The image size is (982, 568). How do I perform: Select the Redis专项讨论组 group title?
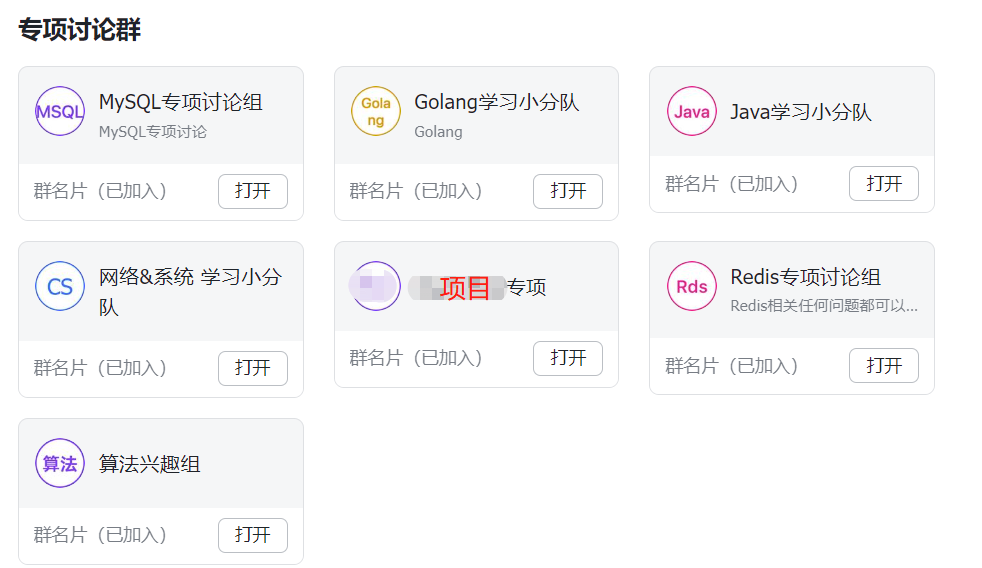point(805,277)
